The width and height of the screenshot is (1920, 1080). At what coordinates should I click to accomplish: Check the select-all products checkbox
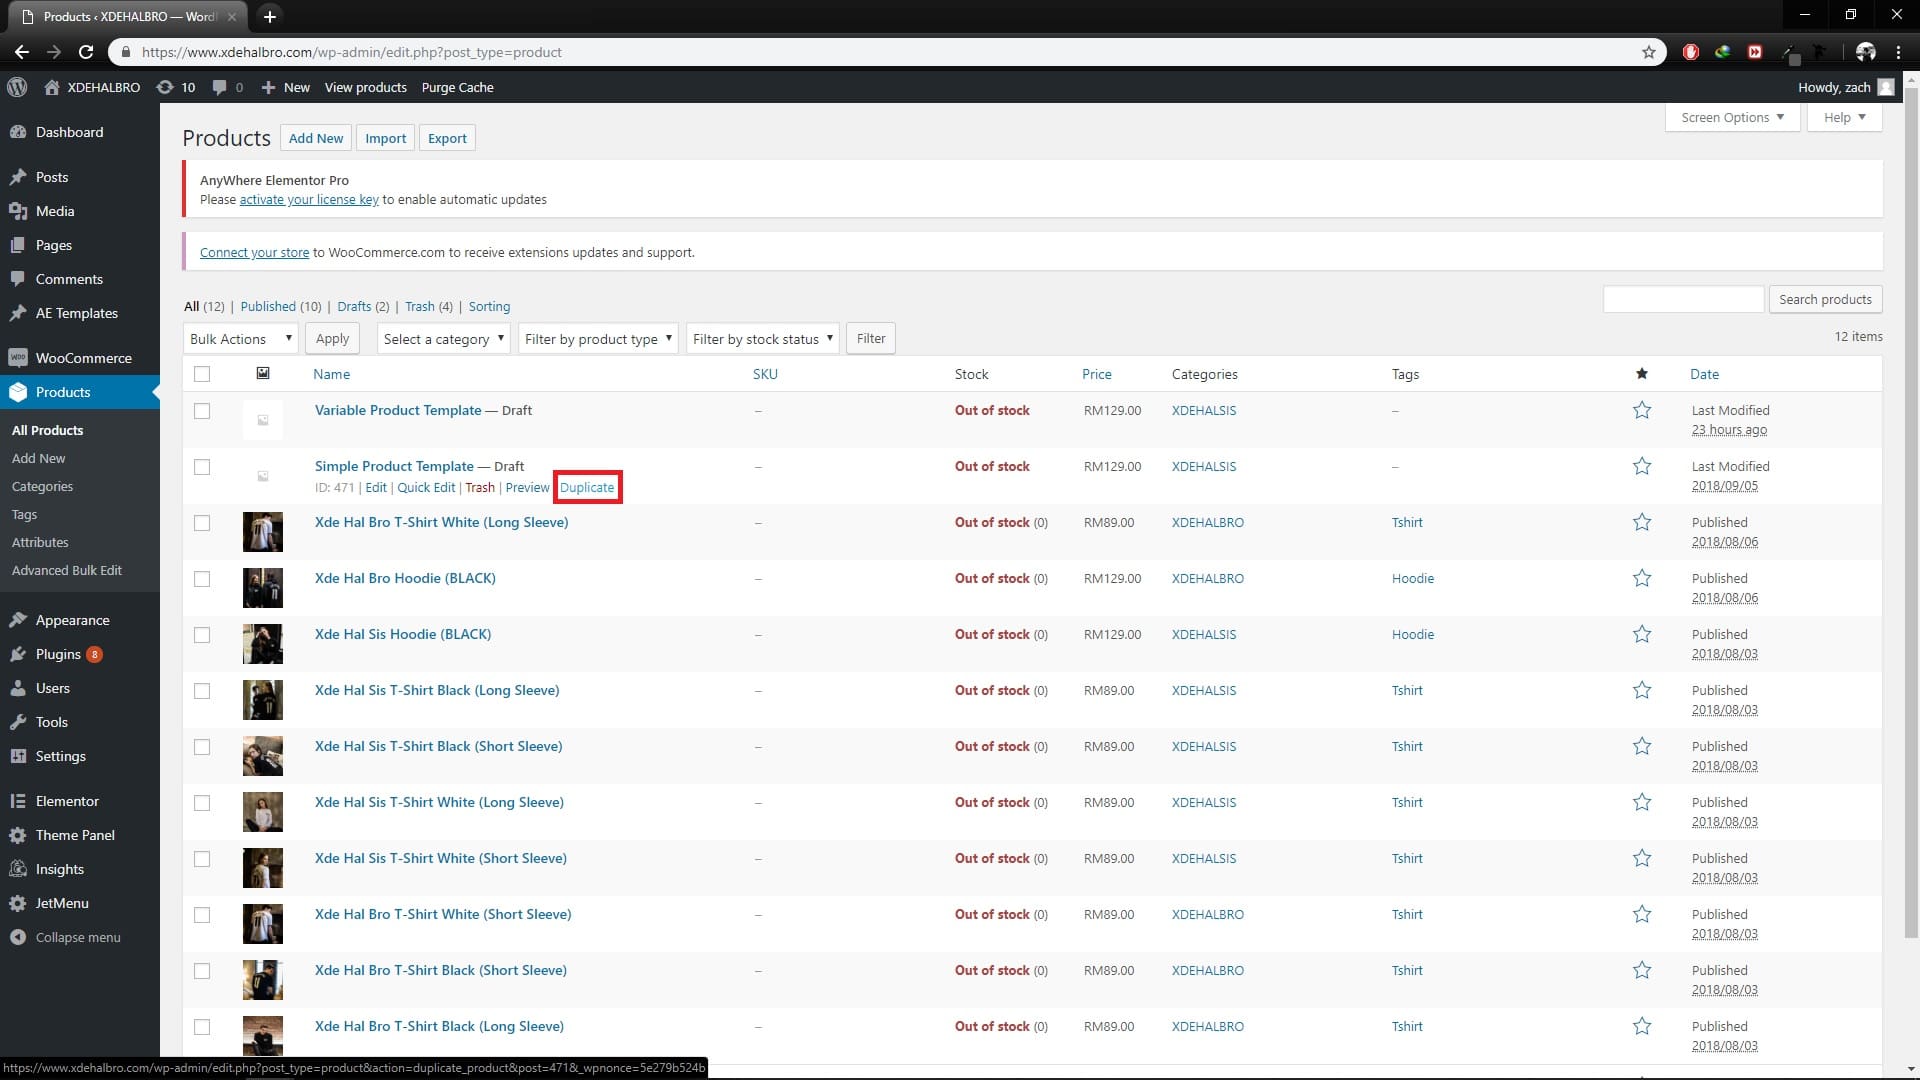tap(202, 374)
